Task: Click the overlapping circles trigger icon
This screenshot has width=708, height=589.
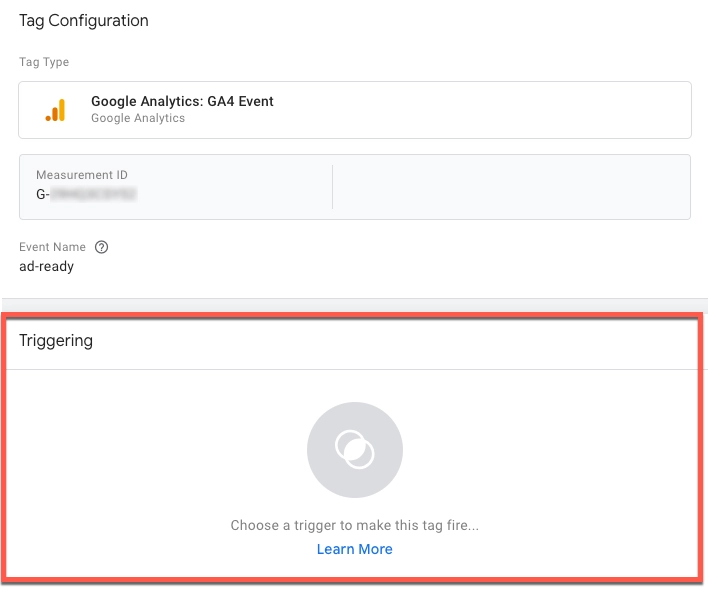Action: point(354,450)
